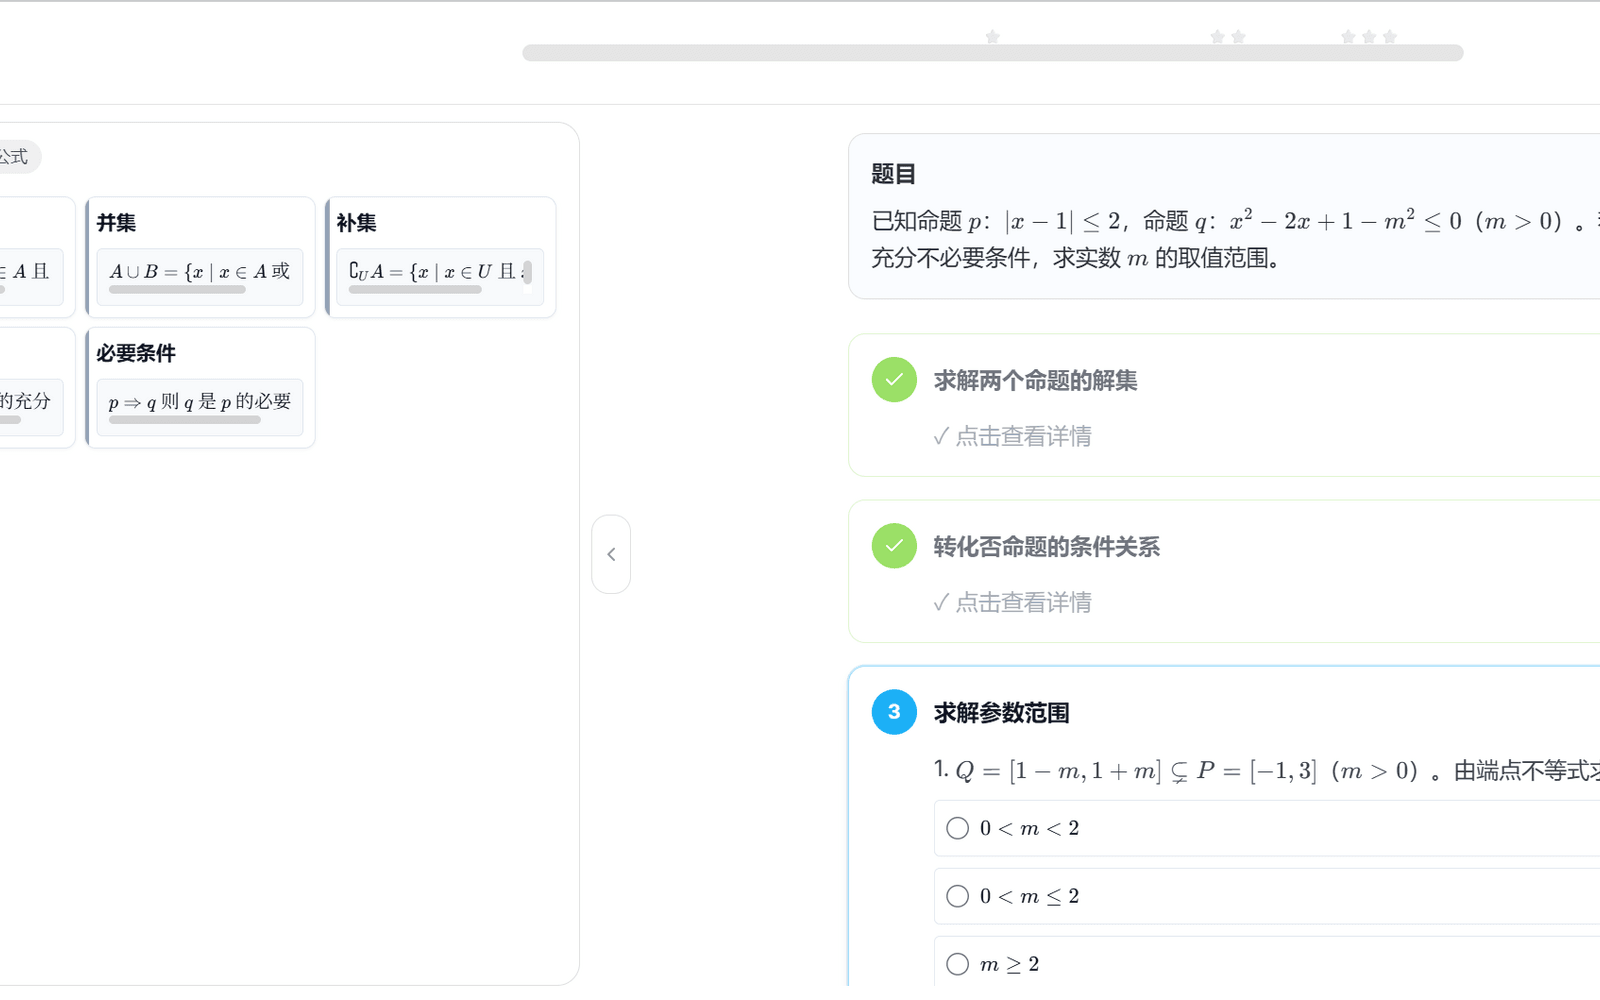The width and height of the screenshot is (1600, 1000).
Task: Click the three-star marker on the progress bar
Action: coord(1368,37)
